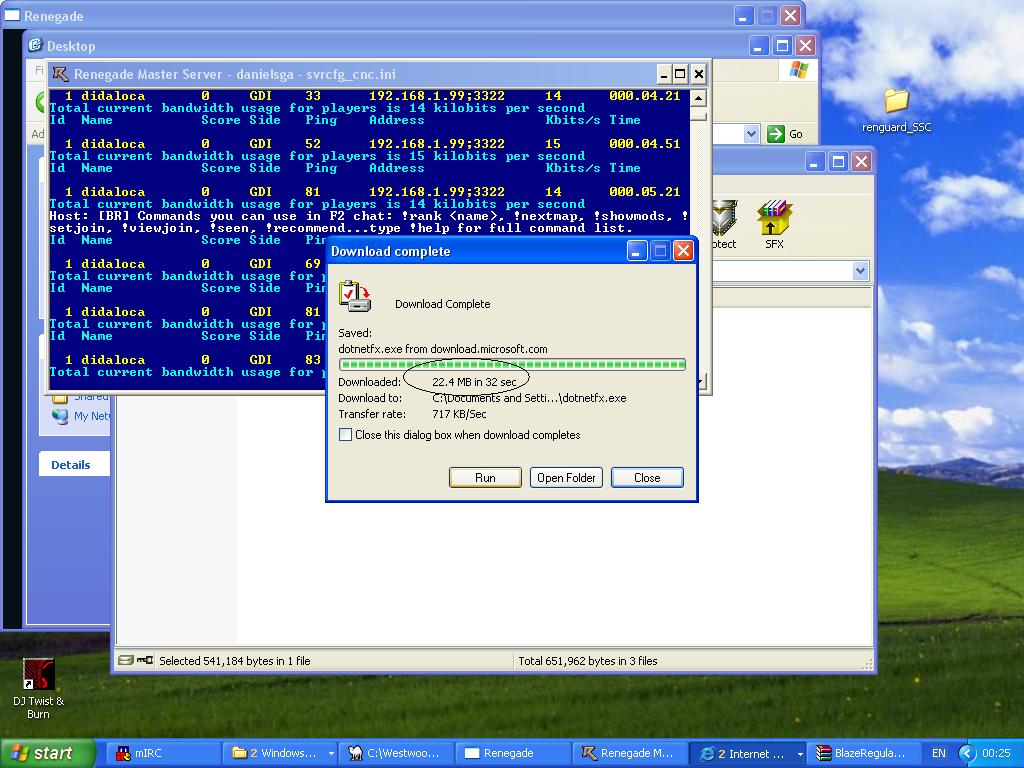Click the Windows Start button

47,753
